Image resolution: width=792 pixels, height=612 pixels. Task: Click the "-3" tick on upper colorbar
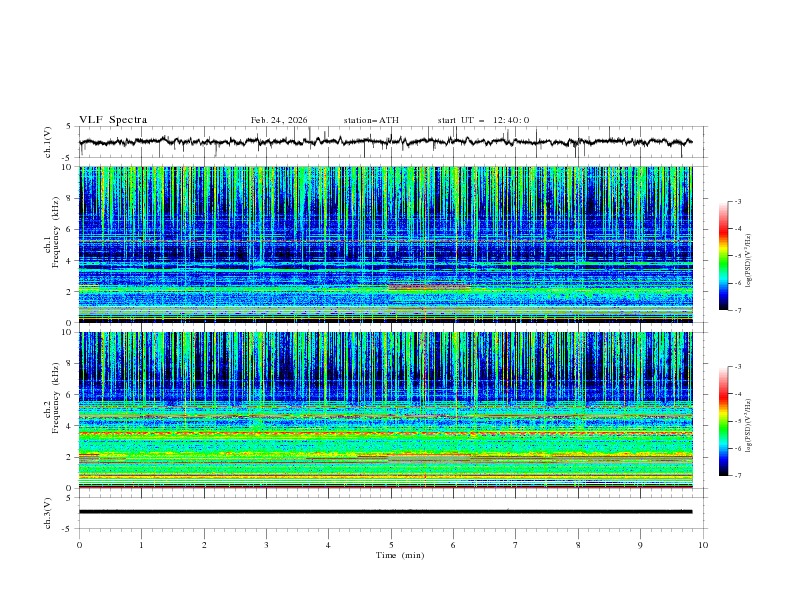pyautogui.click(x=738, y=201)
